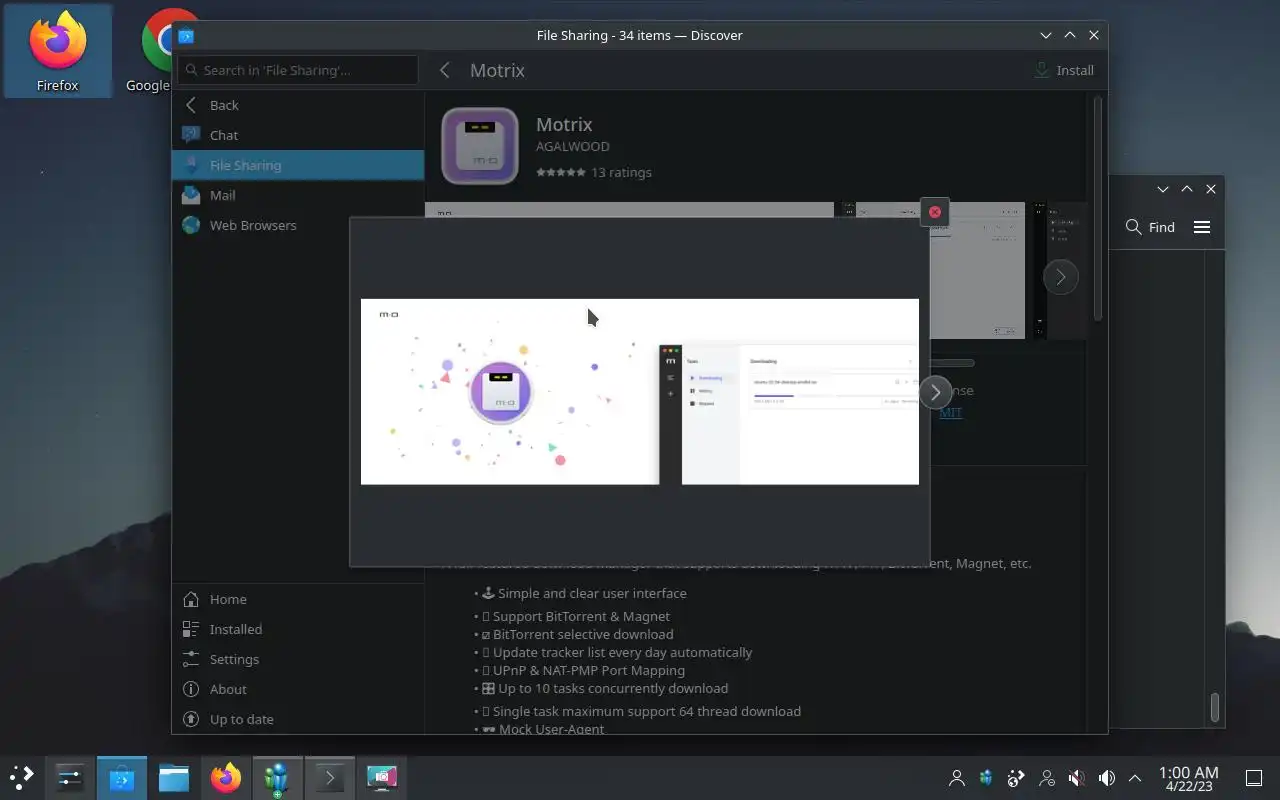
Task: Click the tray icon just left of muted speaker
Action: coord(1047,777)
